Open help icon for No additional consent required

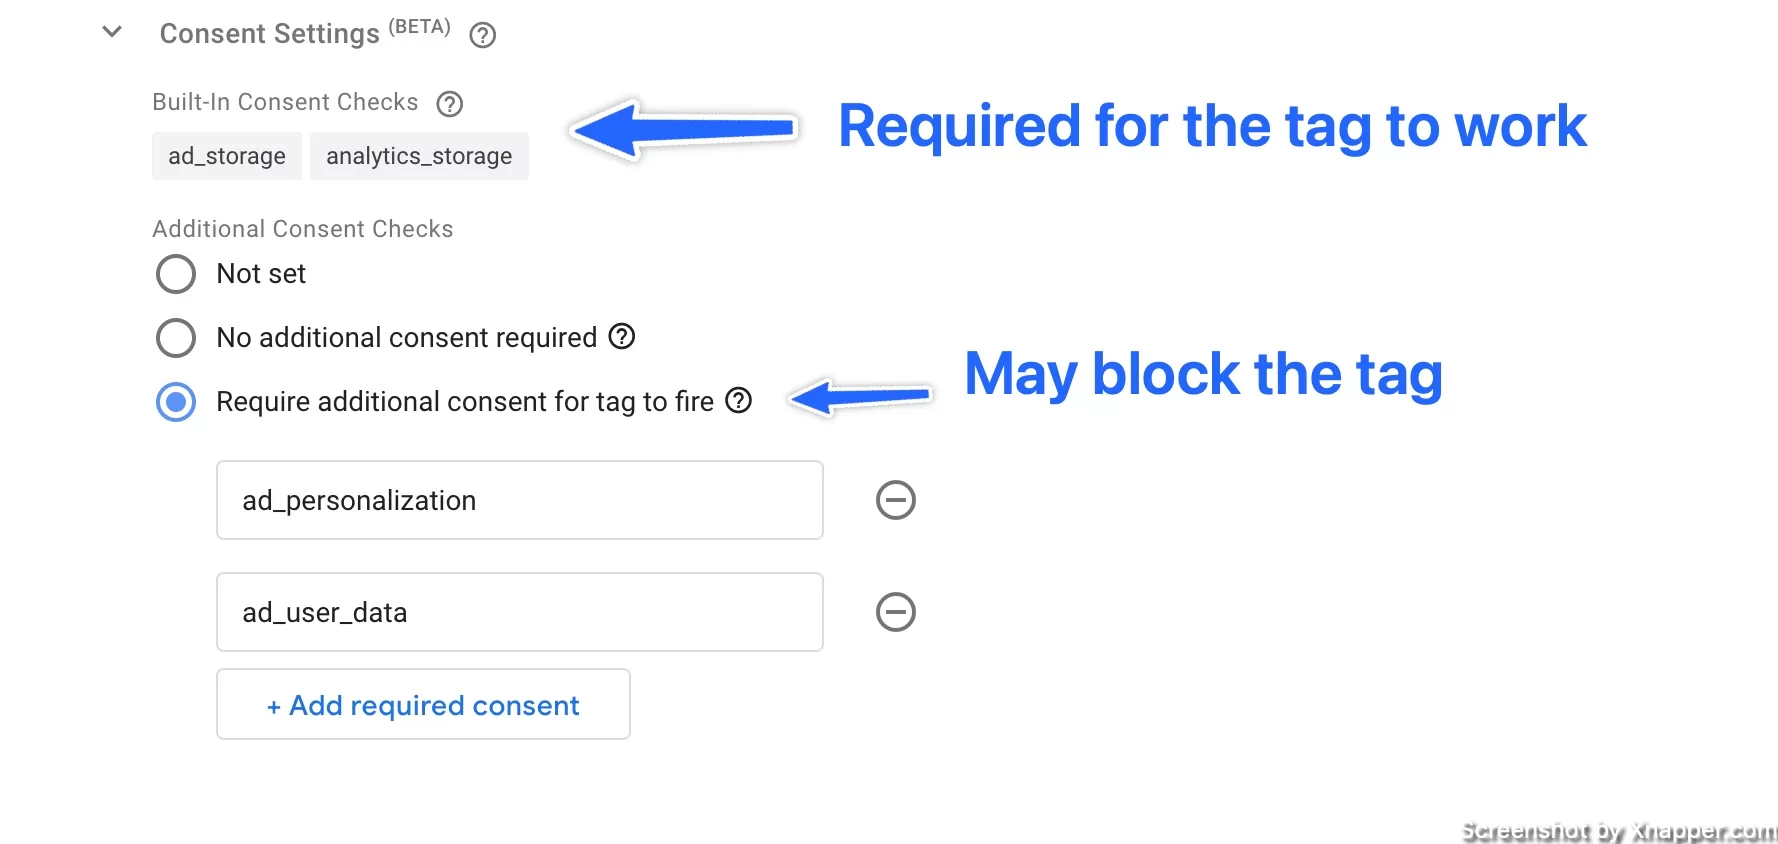point(622,336)
